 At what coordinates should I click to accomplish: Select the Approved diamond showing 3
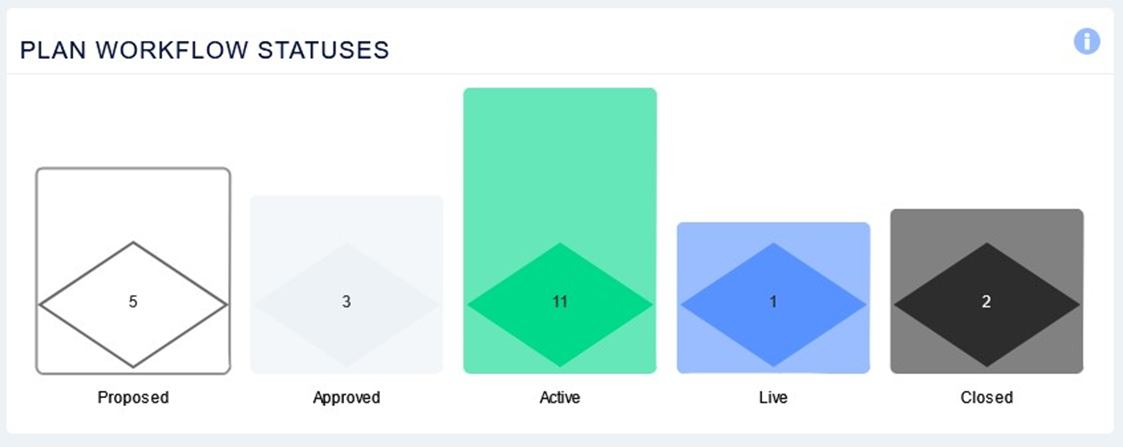tap(347, 304)
